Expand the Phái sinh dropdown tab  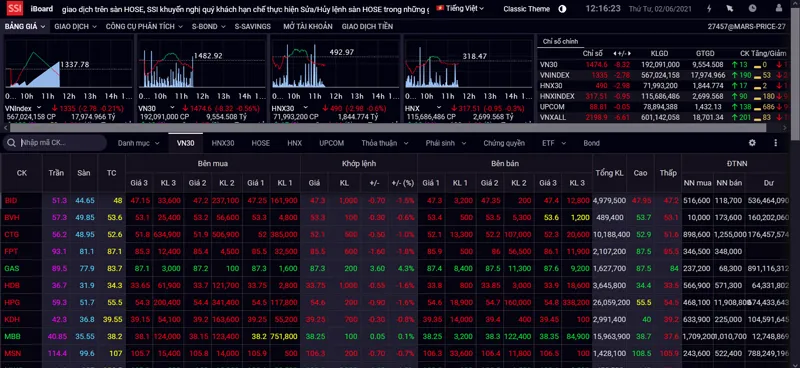[446, 143]
